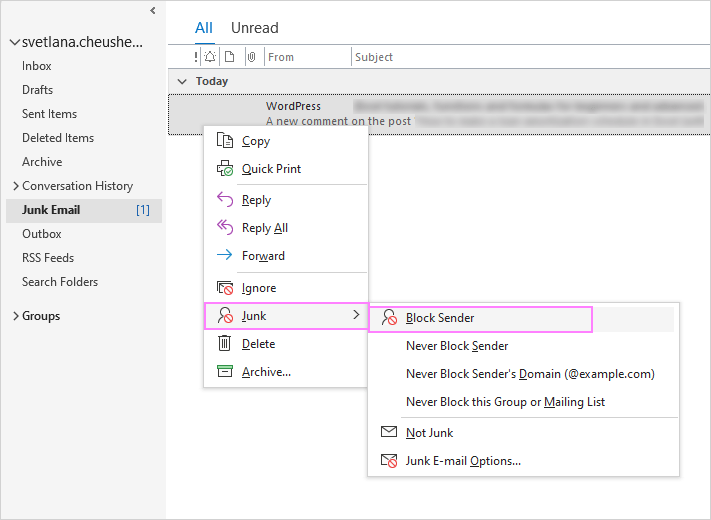Choose Delete from the context menu
Screen dimensions: 711x520
(x=286, y=344)
